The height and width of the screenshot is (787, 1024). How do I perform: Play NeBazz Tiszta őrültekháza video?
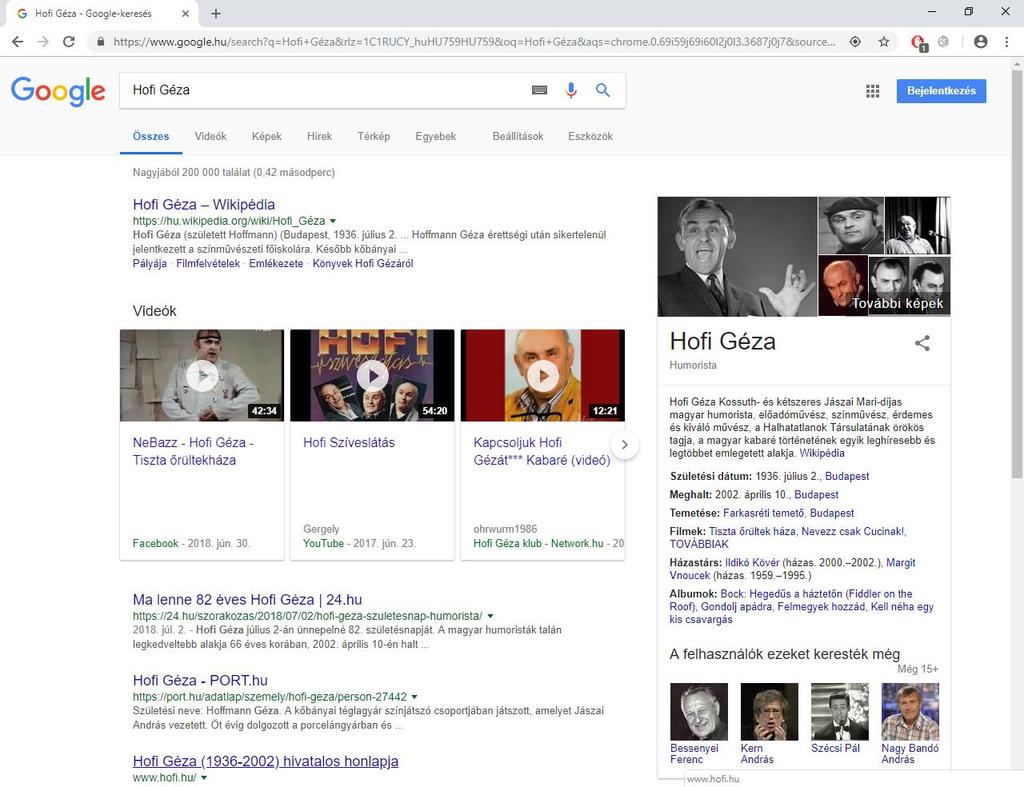click(202, 376)
